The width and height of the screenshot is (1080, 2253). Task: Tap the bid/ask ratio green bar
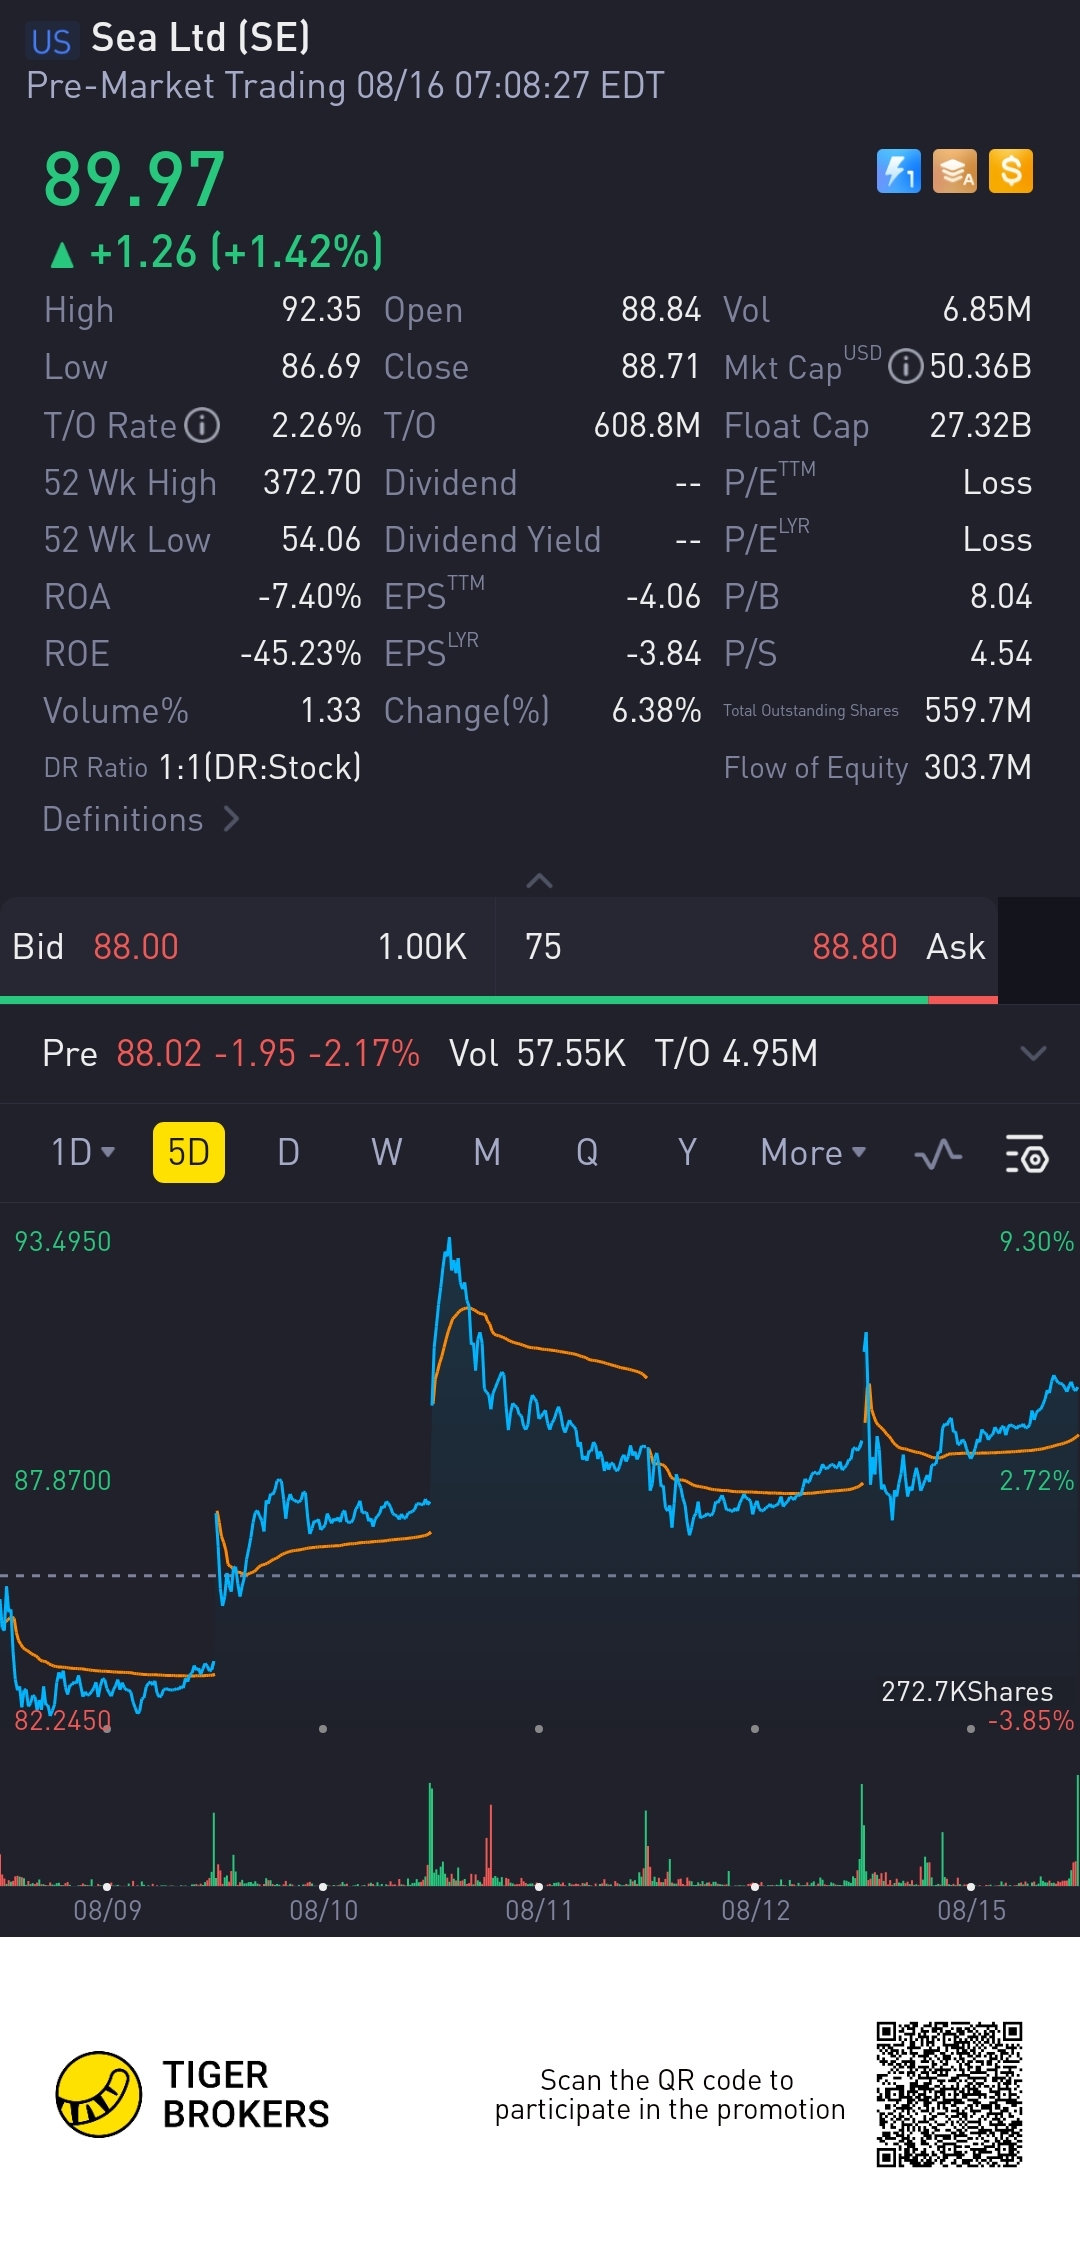pos(464,1000)
